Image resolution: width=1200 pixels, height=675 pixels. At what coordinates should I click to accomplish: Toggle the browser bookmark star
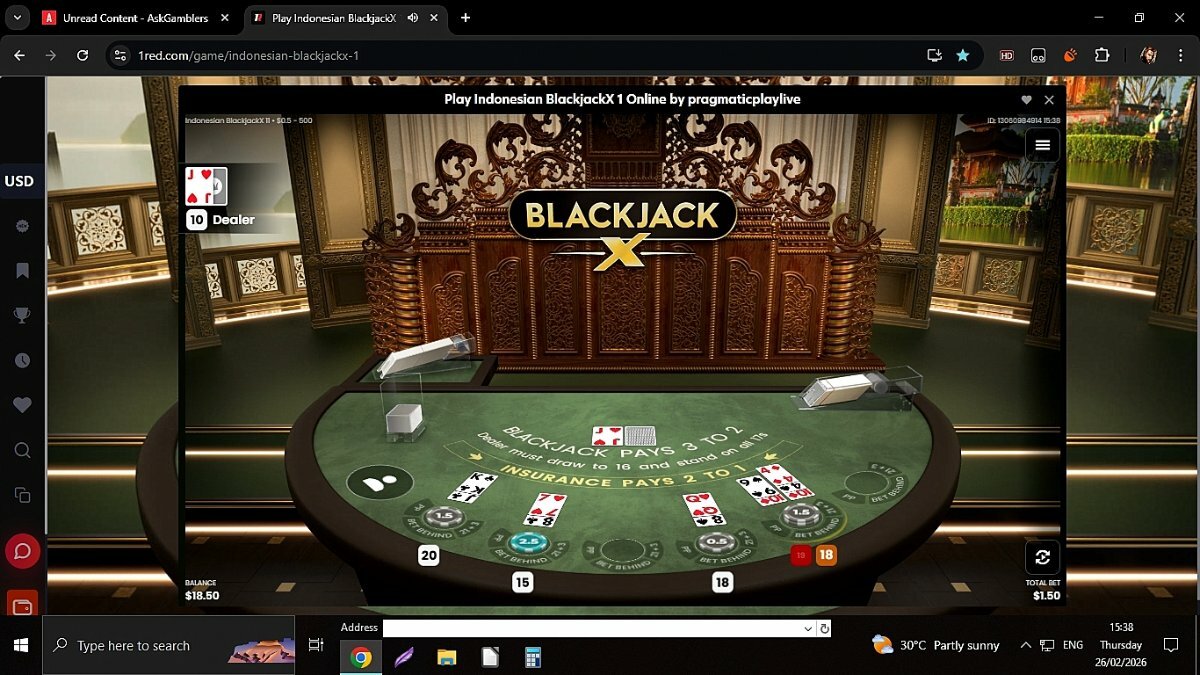click(963, 55)
